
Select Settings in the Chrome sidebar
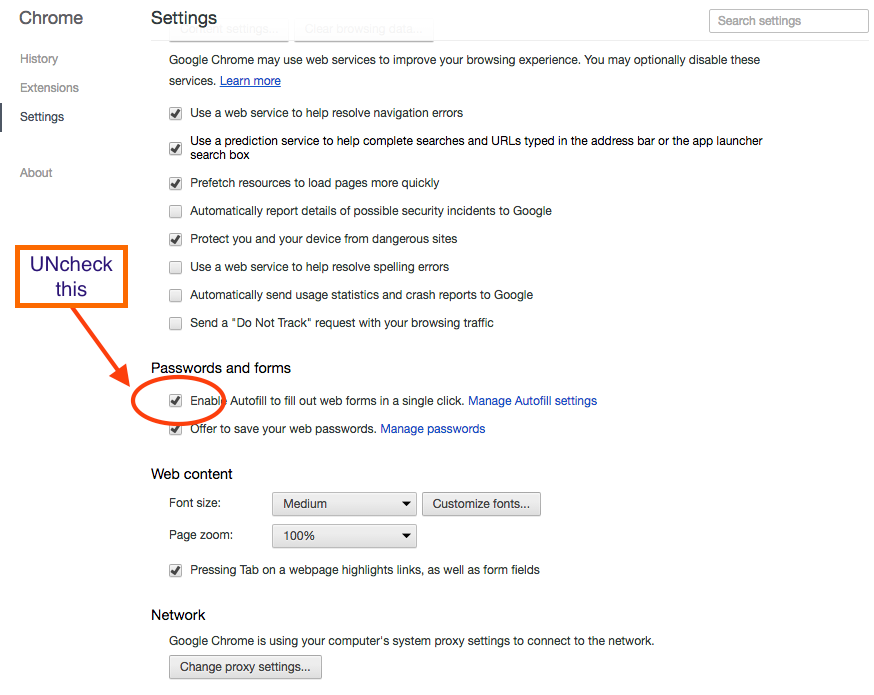(42, 116)
